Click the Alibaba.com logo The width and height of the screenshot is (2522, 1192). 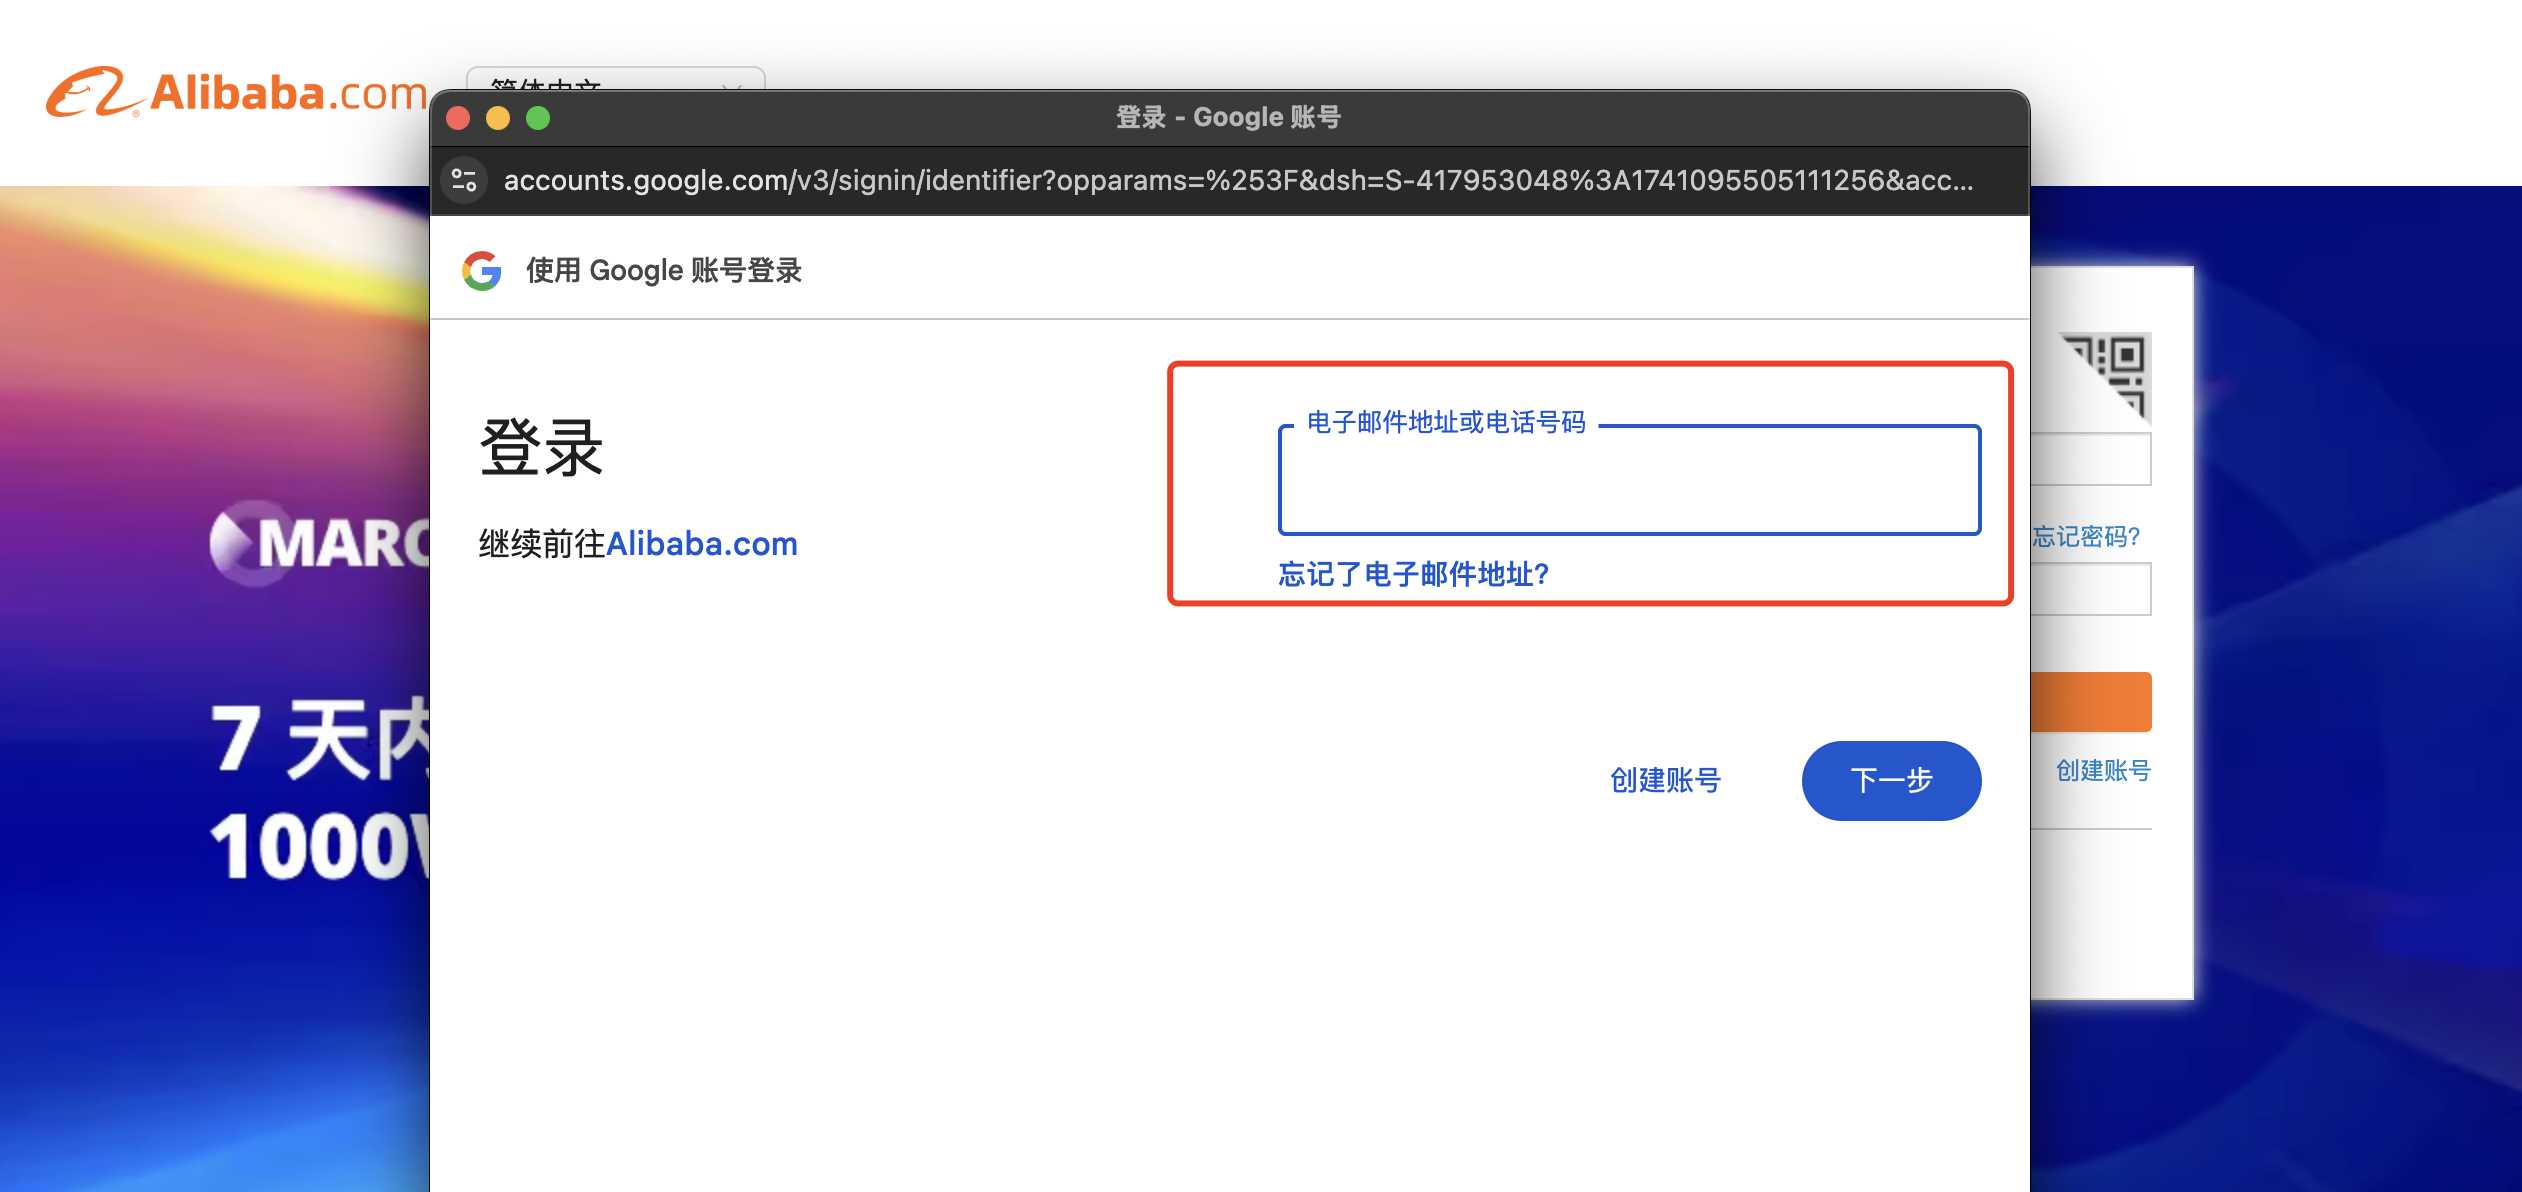(x=235, y=93)
